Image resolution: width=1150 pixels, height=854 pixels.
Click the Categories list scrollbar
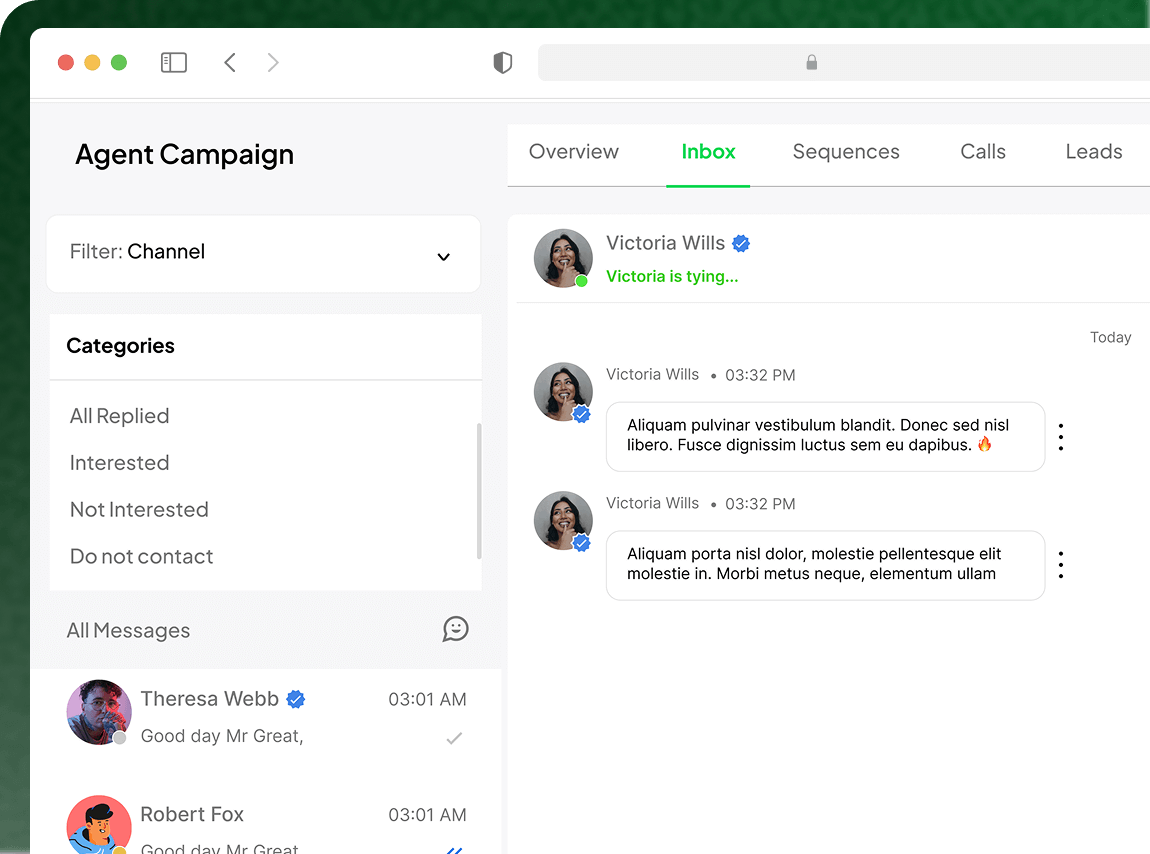pos(479,490)
